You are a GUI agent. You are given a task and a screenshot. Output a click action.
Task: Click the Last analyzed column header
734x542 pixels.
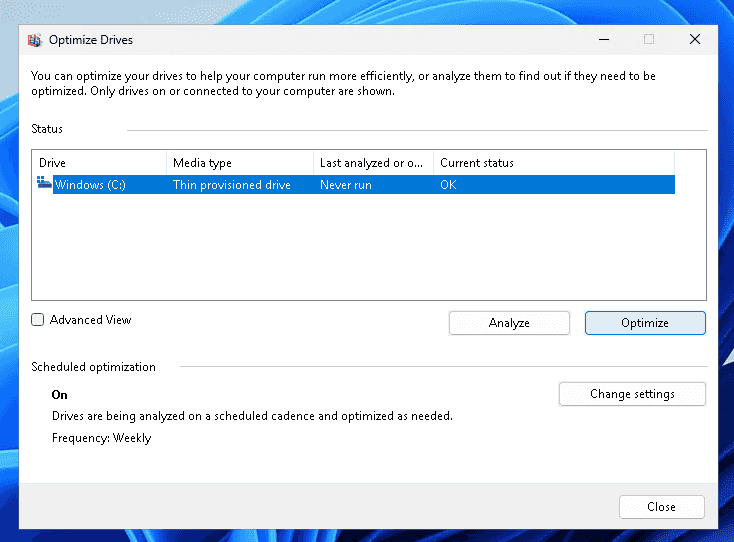pos(372,163)
